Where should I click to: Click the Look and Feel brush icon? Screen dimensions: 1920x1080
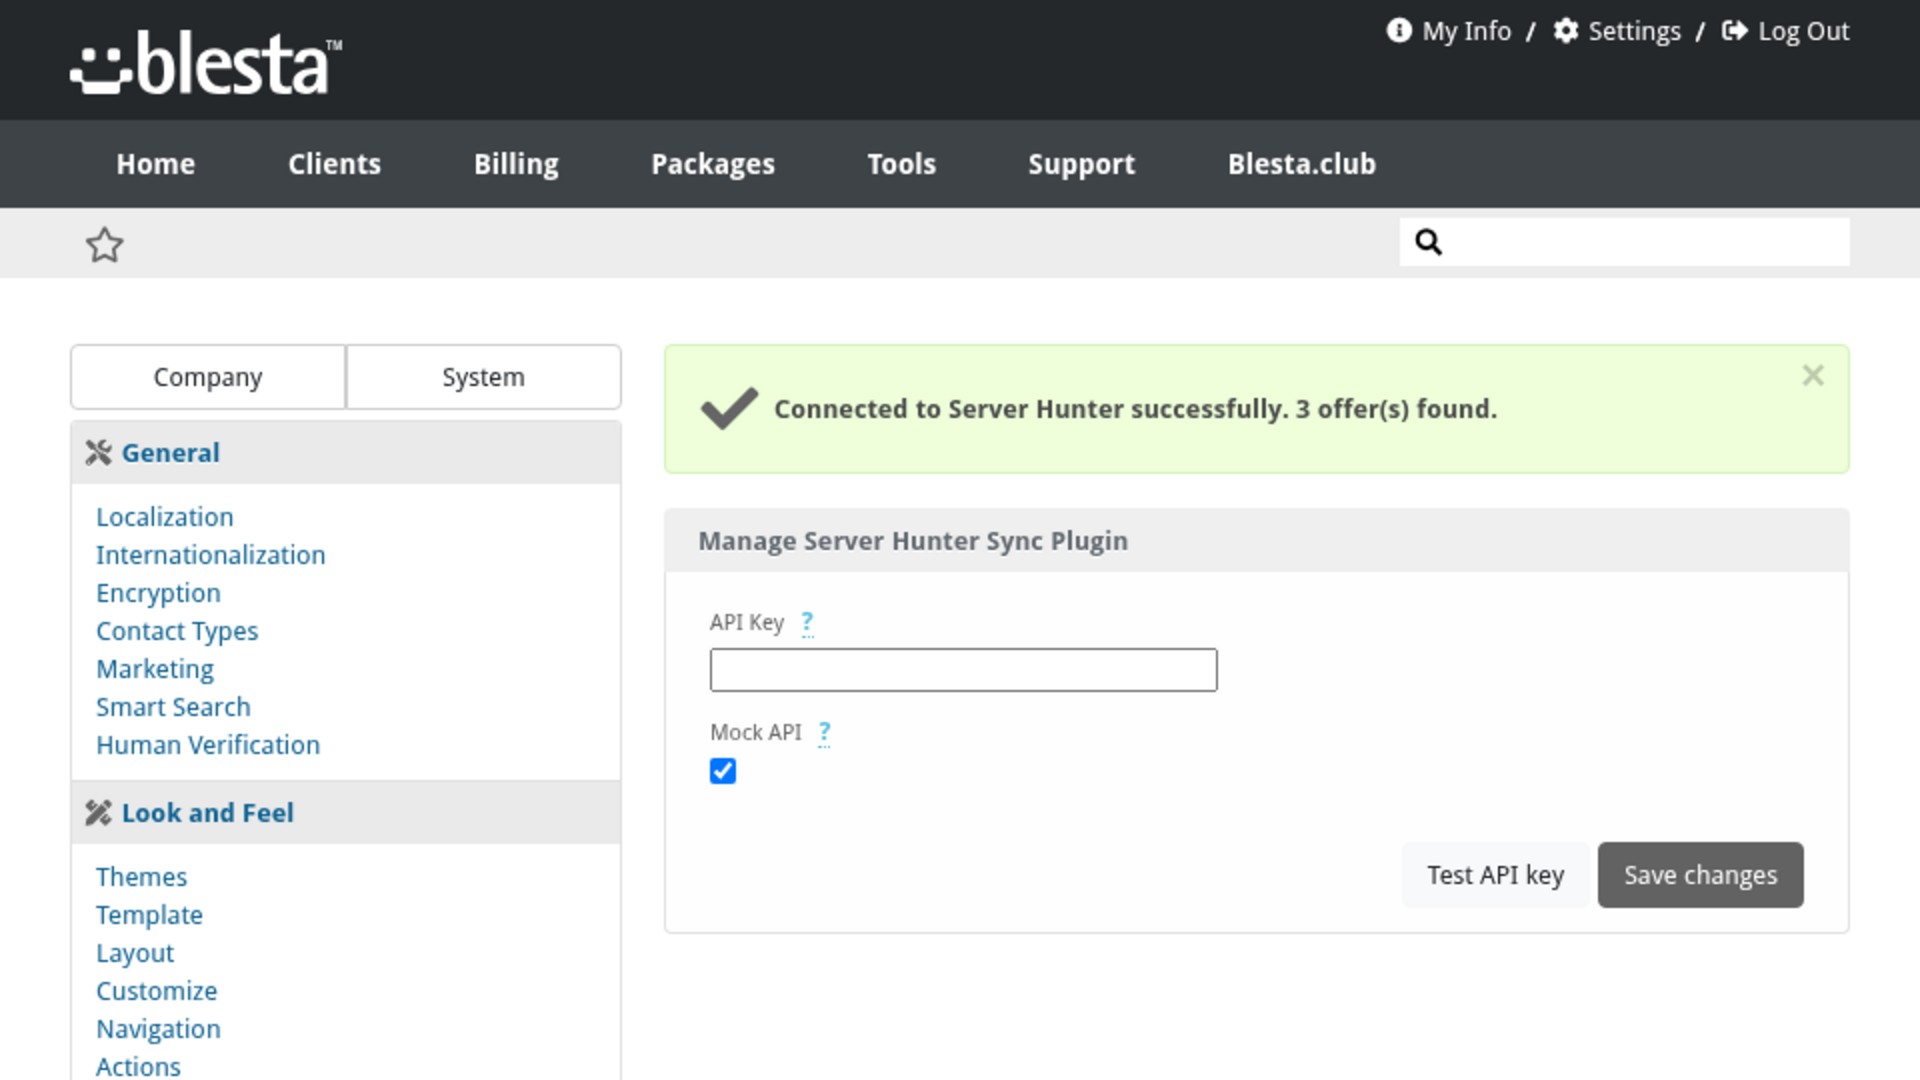point(98,813)
